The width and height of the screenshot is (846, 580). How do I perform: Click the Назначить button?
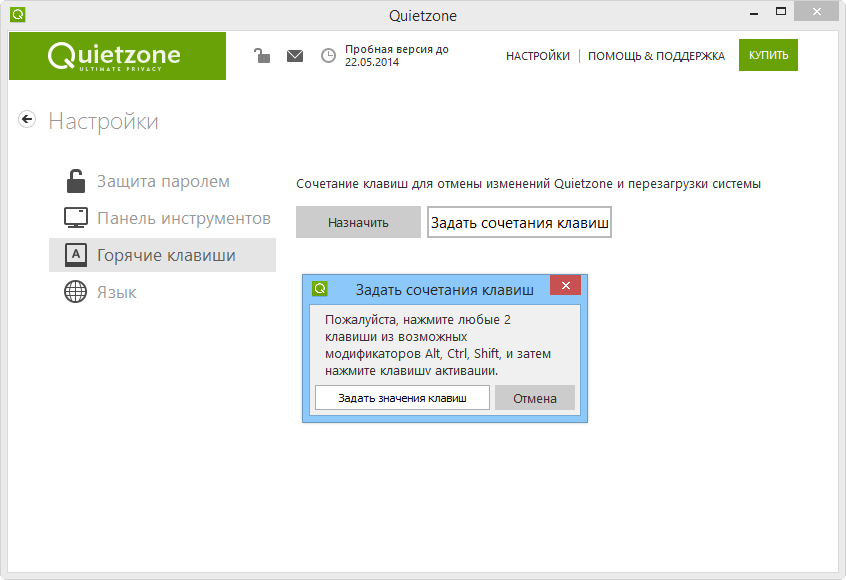coord(358,222)
